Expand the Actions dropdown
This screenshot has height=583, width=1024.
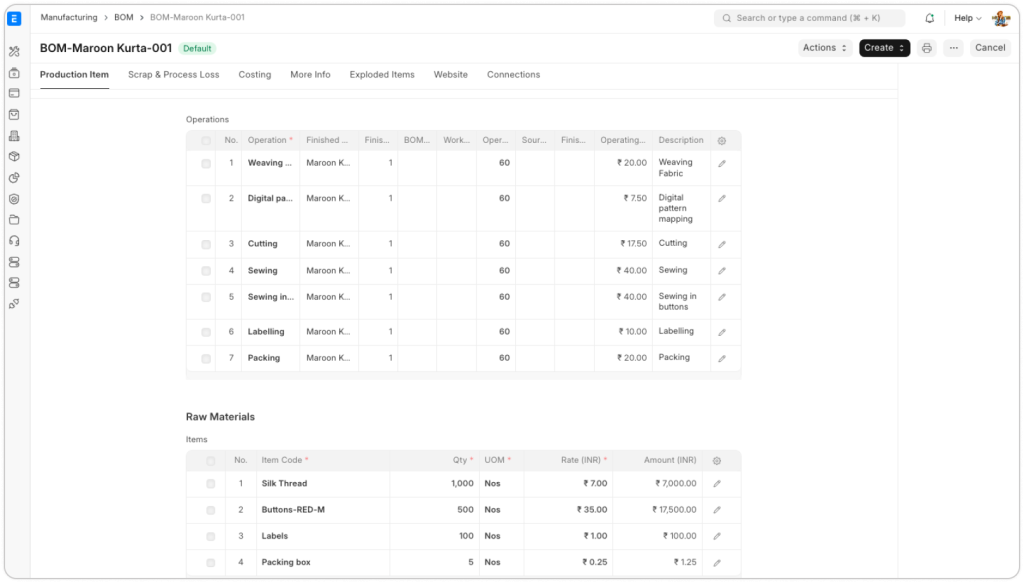(825, 48)
